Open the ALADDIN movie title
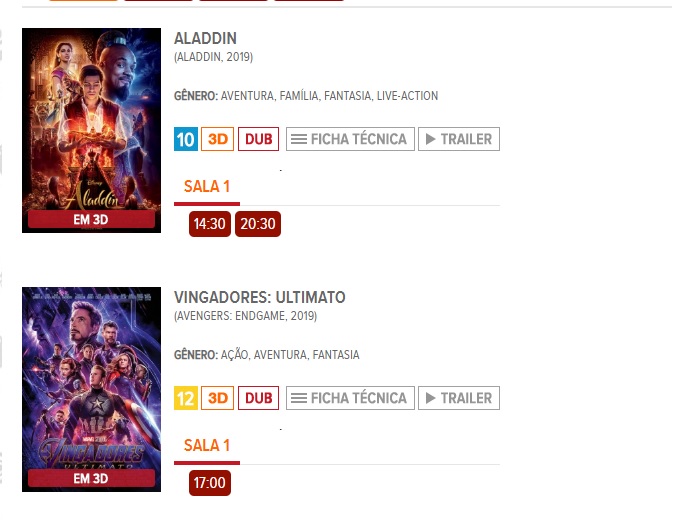The image size is (685, 521). click(x=205, y=38)
